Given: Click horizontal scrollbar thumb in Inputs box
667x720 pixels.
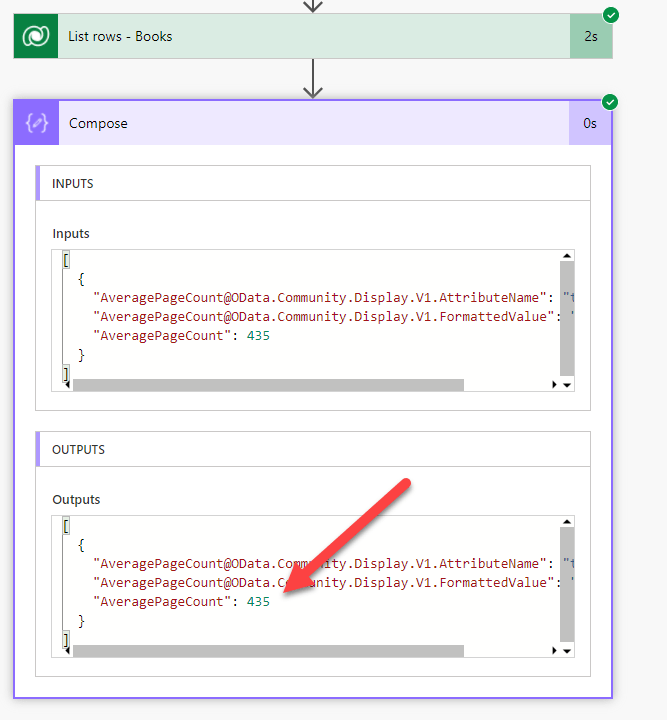Looking at the screenshot, I should [x=268, y=385].
